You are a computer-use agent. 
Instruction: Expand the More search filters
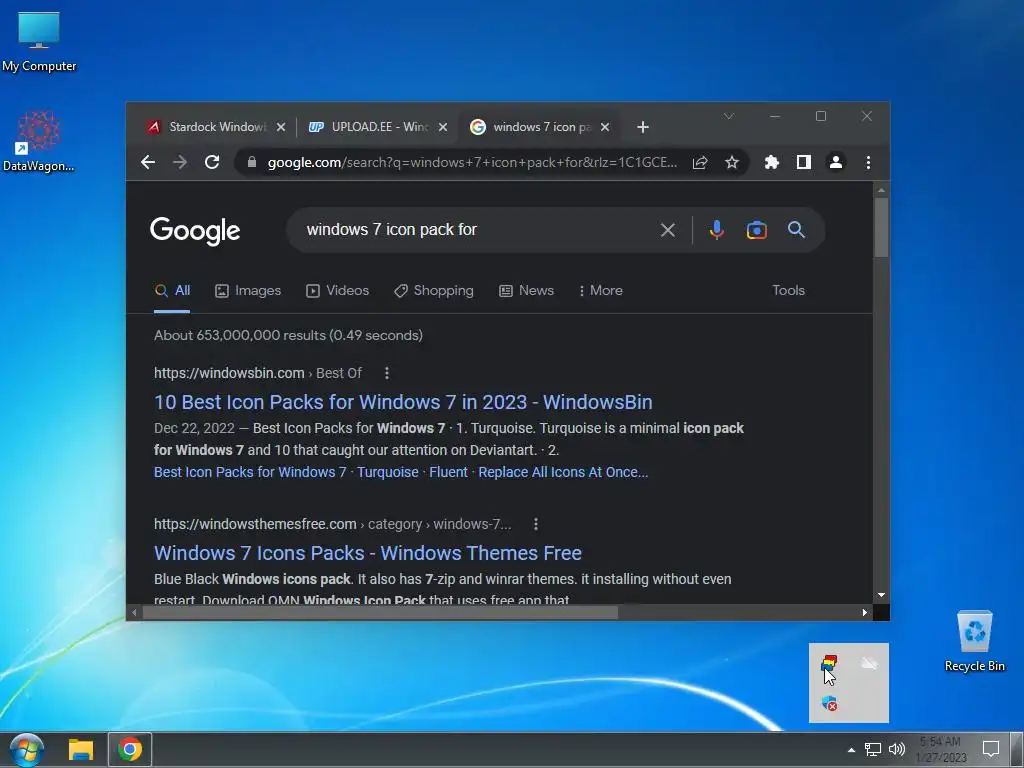(x=600, y=291)
